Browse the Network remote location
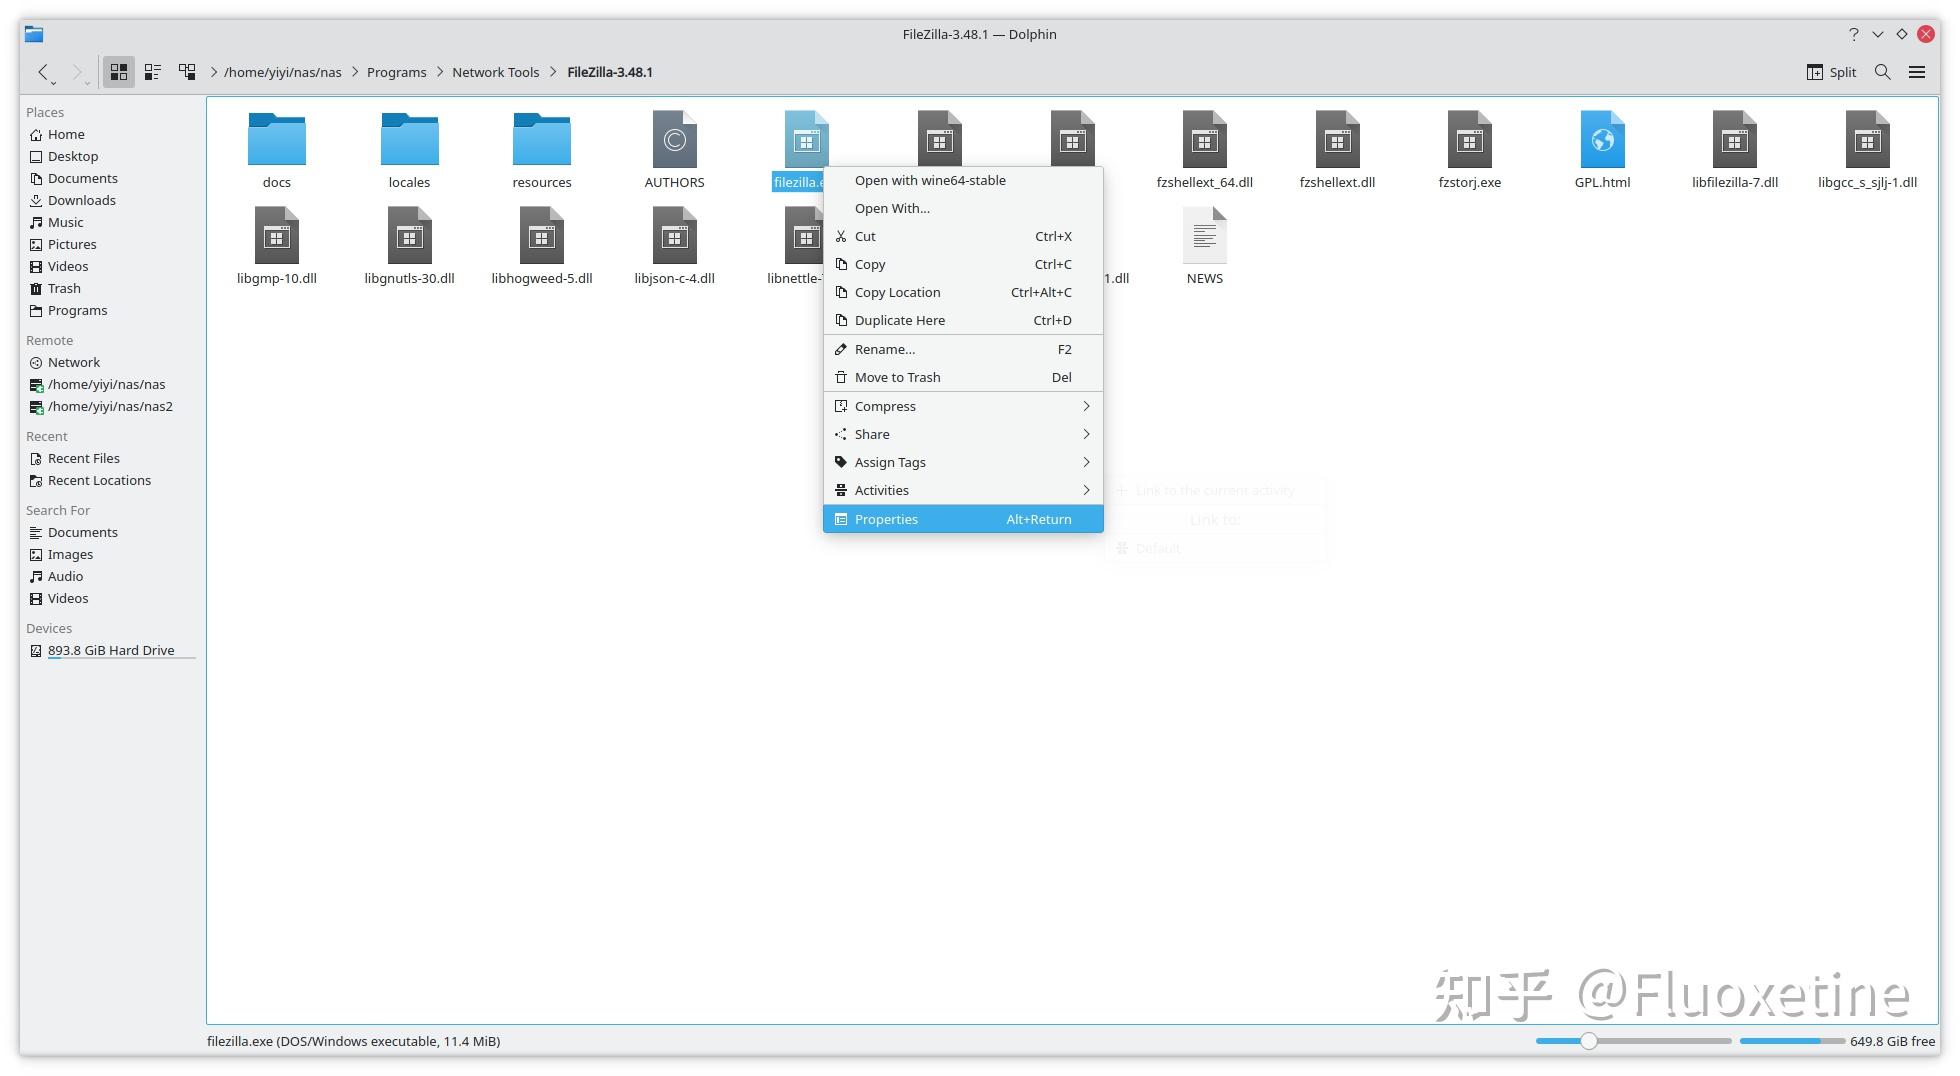The width and height of the screenshot is (1960, 1076). [x=73, y=362]
